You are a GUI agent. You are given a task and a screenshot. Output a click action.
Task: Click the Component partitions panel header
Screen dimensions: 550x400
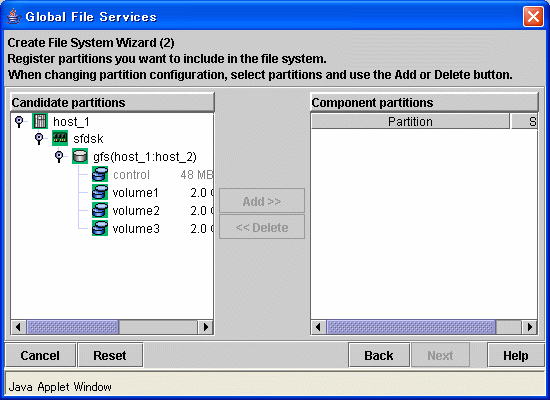coord(424,102)
